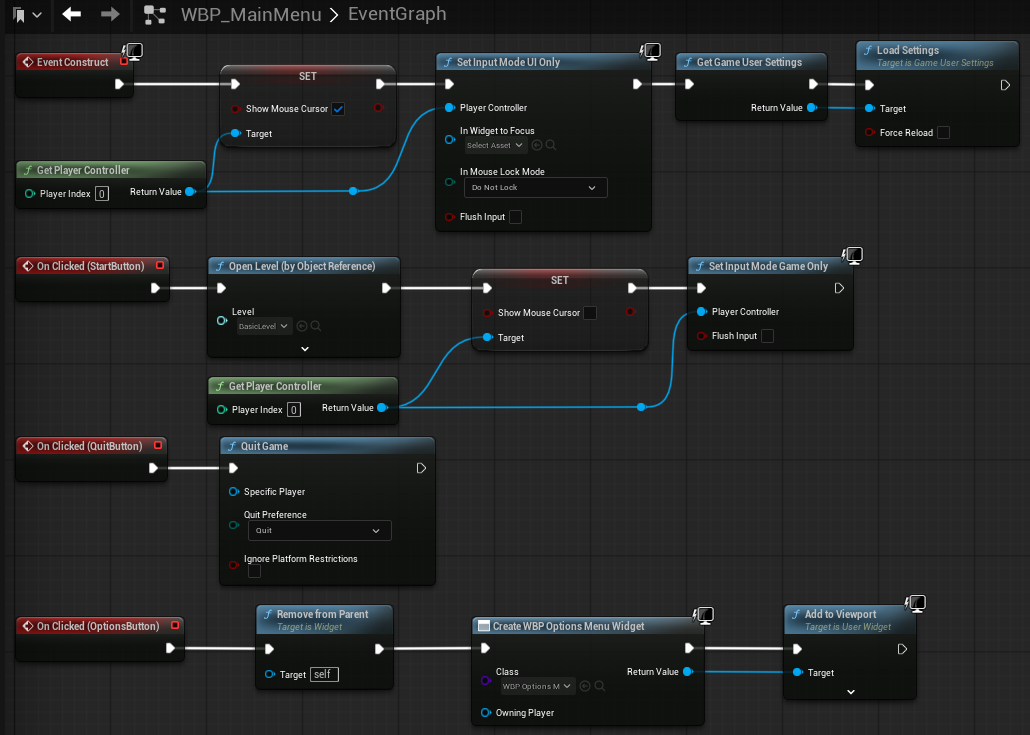Select EventGraph in the breadcrumb
Image resolution: width=1030 pixels, height=735 pixels.
[x=397, y=15]
